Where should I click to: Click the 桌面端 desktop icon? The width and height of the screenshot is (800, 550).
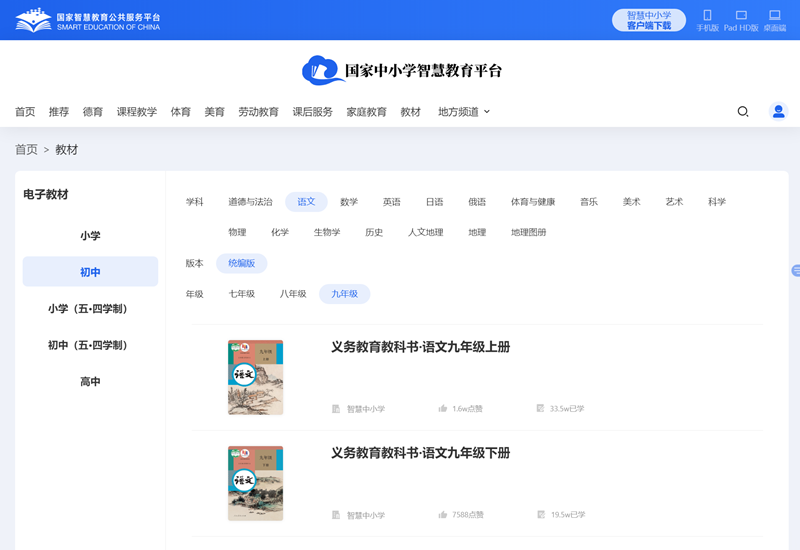click(x=775, y=16)
